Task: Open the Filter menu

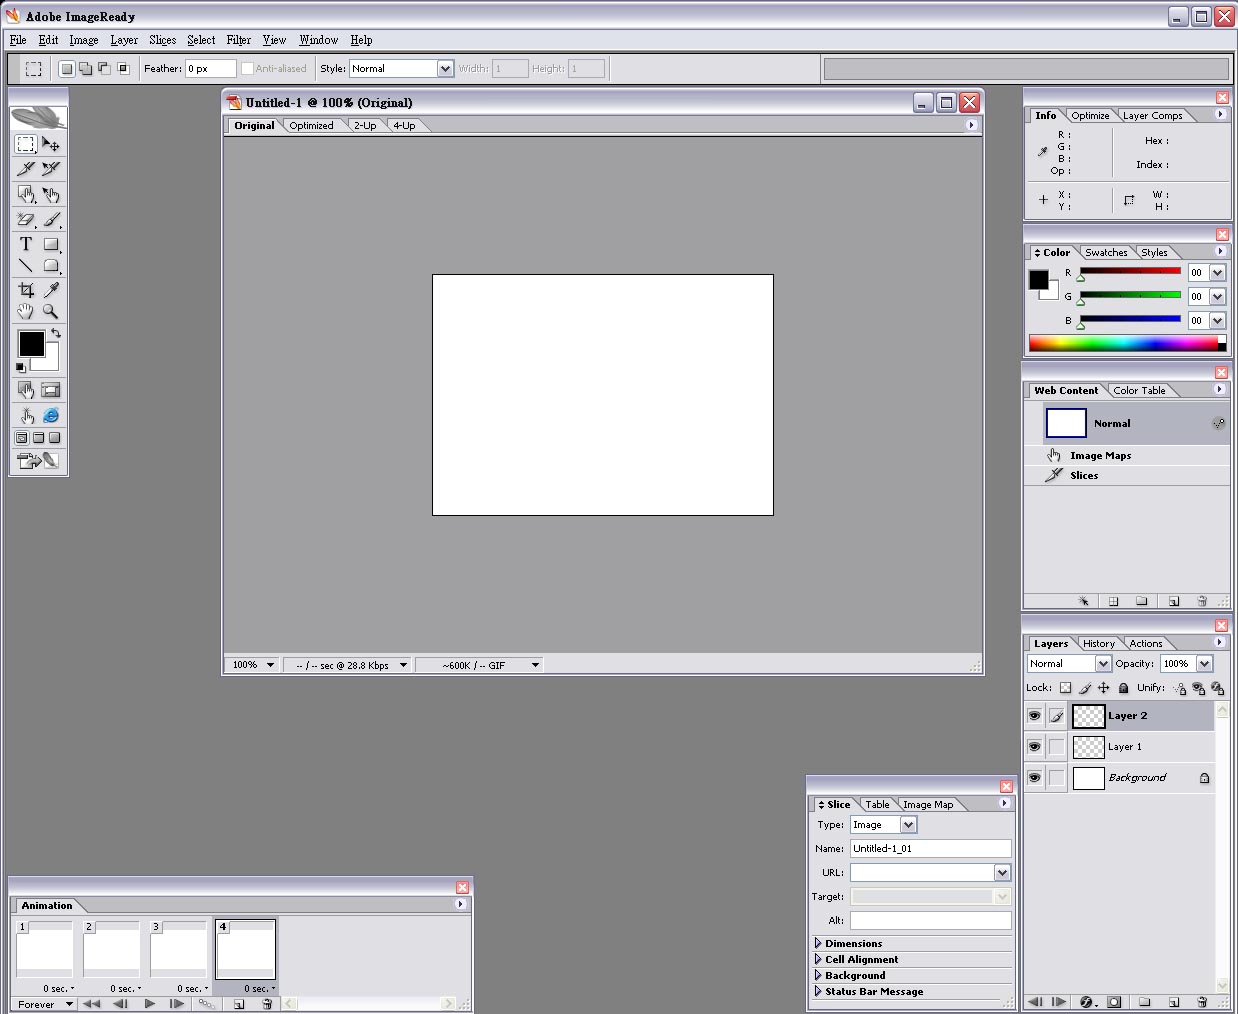Action: [238, 40]
